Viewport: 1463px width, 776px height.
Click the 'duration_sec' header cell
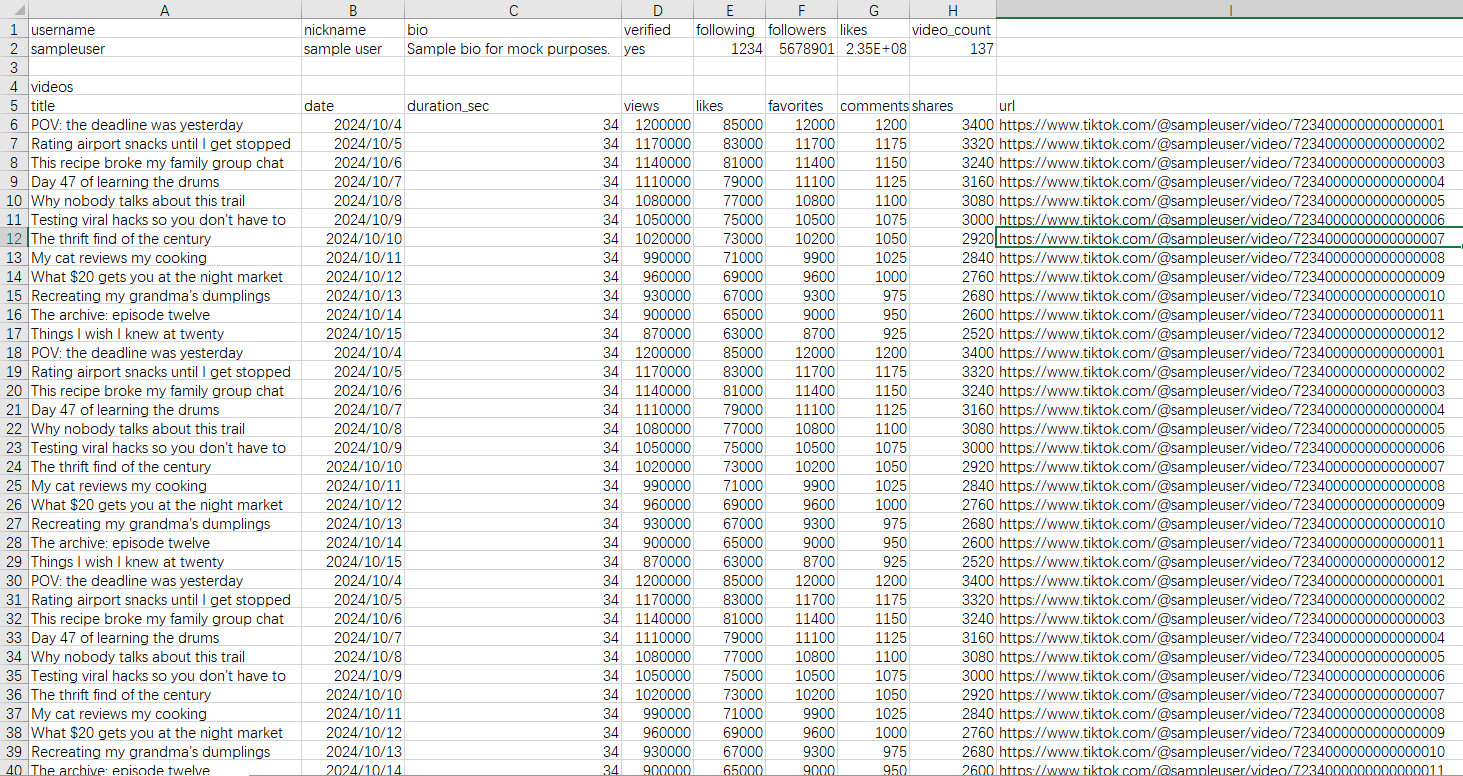click(513, 106)
